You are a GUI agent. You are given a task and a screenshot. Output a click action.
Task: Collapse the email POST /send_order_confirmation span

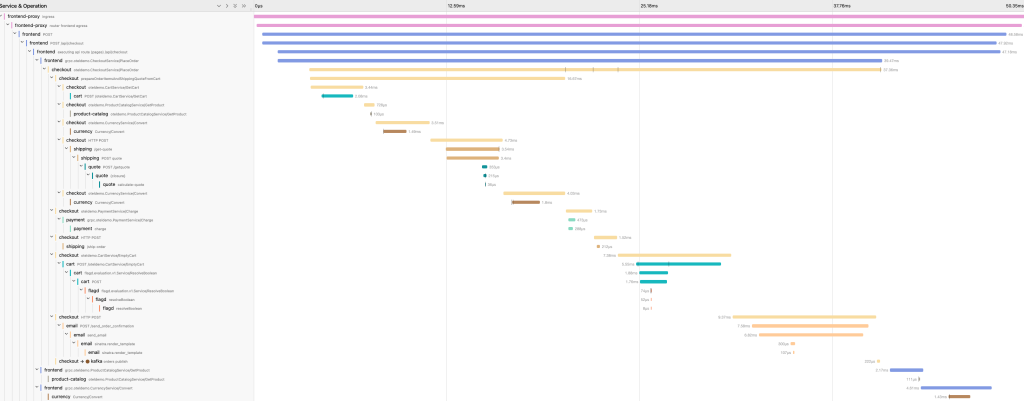coord(60,326)
